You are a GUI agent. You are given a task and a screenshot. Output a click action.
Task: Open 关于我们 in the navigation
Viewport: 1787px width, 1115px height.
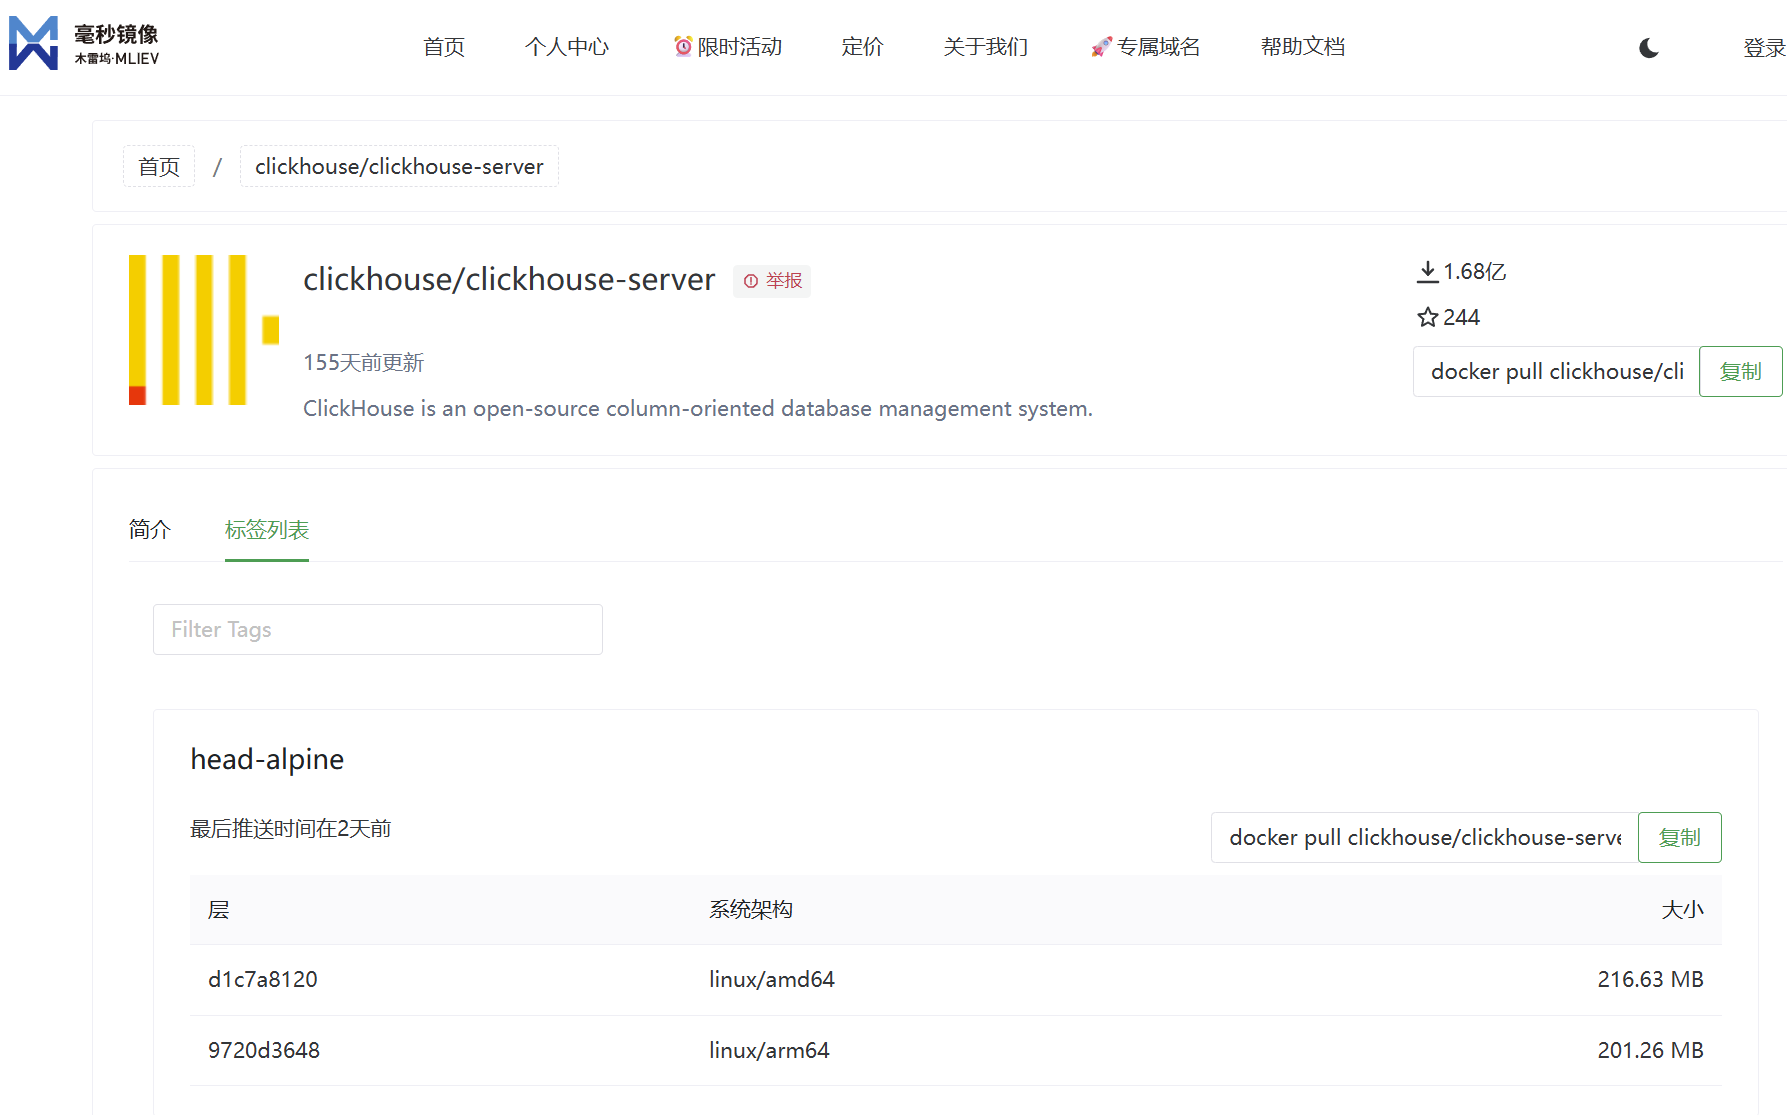(x=986, y=47)
